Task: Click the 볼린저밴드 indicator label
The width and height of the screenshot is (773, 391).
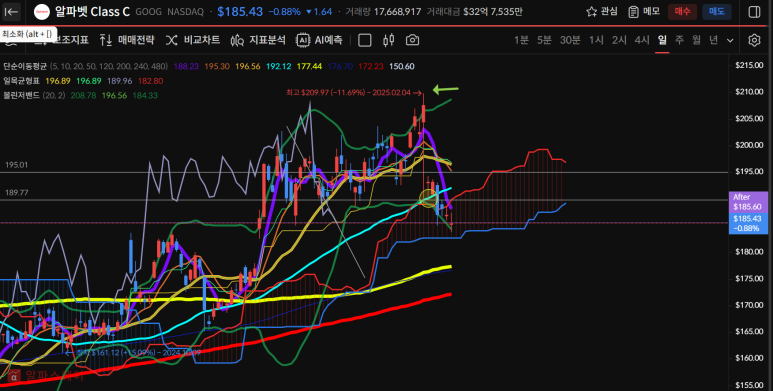Action: (x=21, y=96)
